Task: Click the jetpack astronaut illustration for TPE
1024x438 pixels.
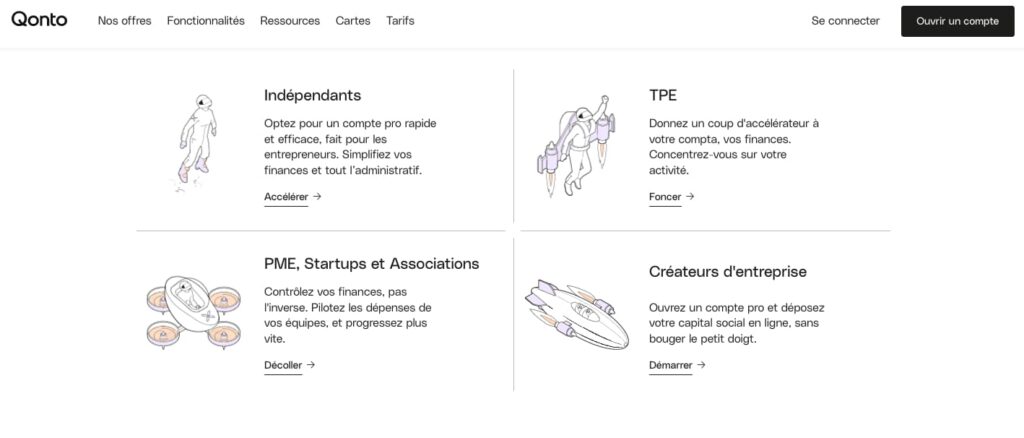Action: pyautogui.click(x=577, y=146)
